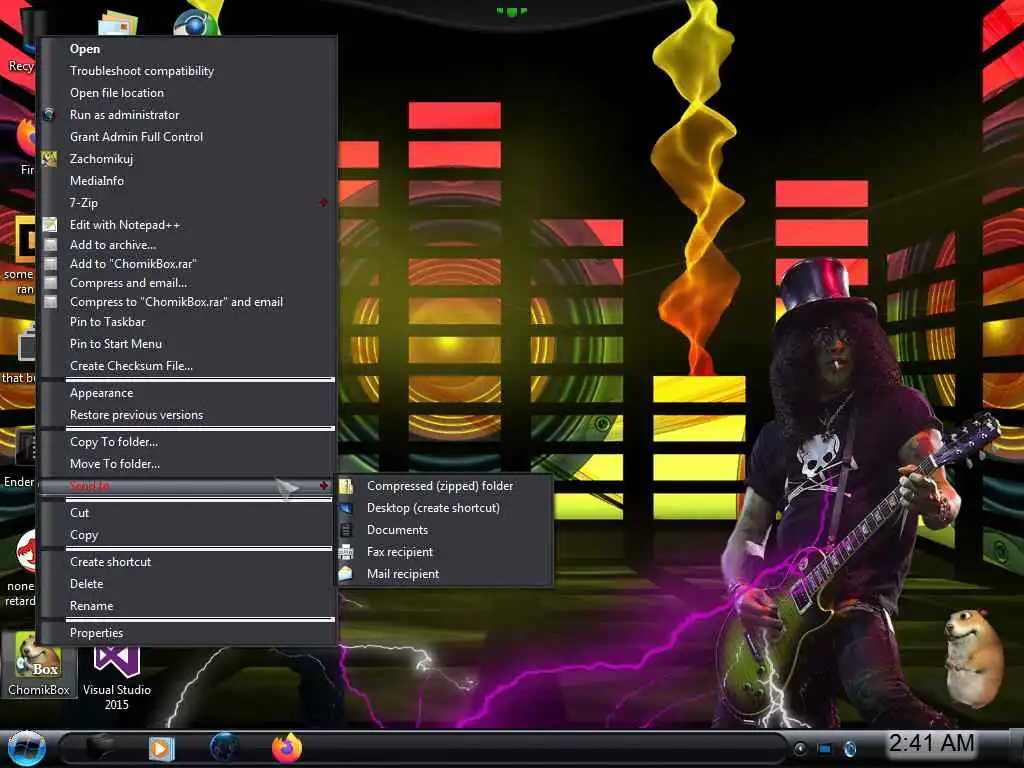Send to Documents
The width and height of the screenshot is (1024, 768).
pyautogui.click(x=445, y=530)
